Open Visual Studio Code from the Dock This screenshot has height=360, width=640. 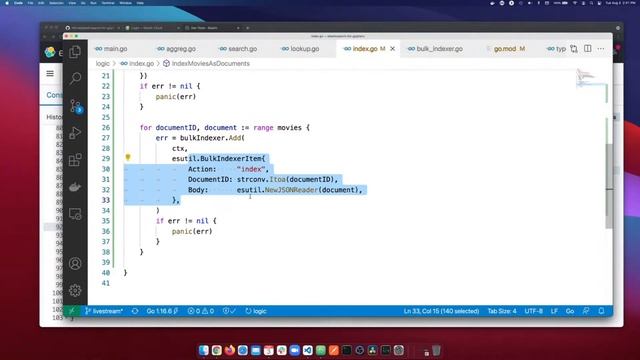point(307,350)
